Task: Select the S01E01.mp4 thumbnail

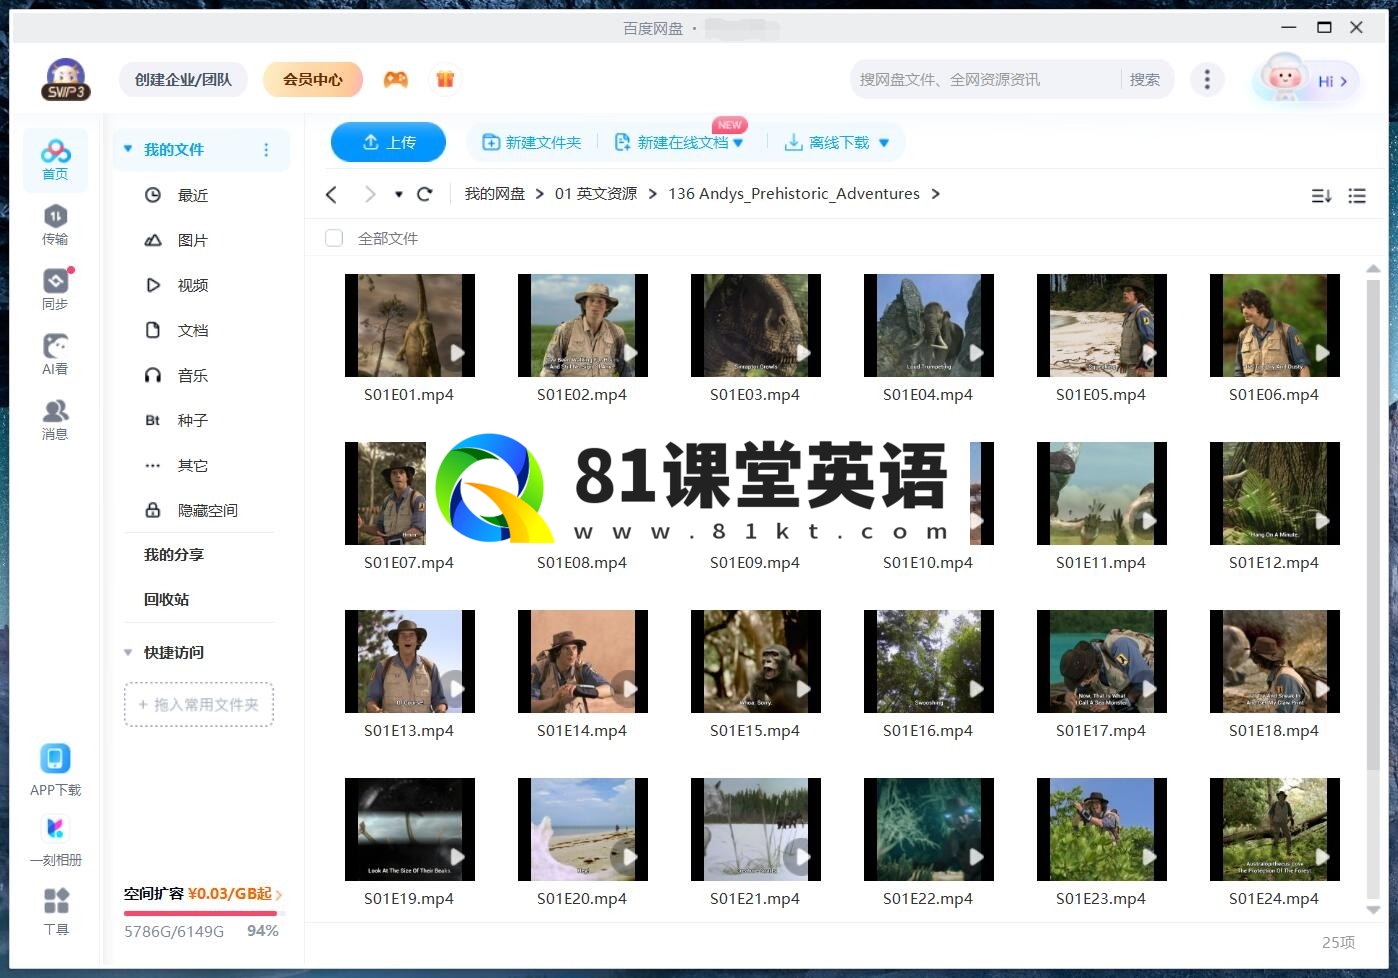Action: pos(410,325)
